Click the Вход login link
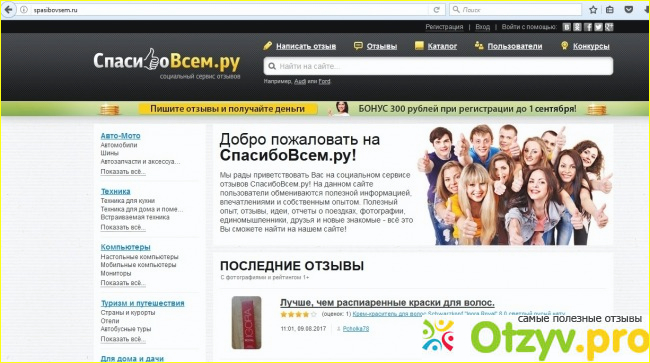This screenshot has width=650, height=363. [483, 27]
